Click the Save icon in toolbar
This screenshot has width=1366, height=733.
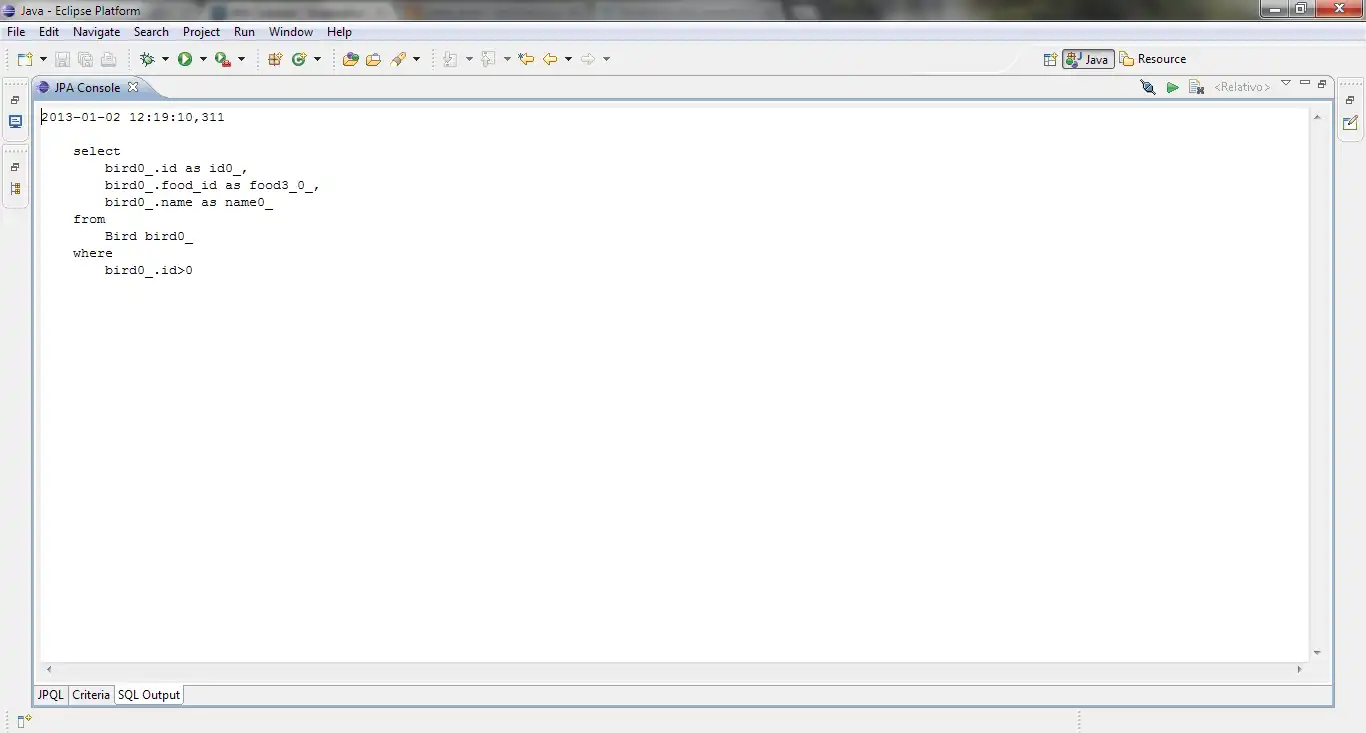(x=62, y=59)
